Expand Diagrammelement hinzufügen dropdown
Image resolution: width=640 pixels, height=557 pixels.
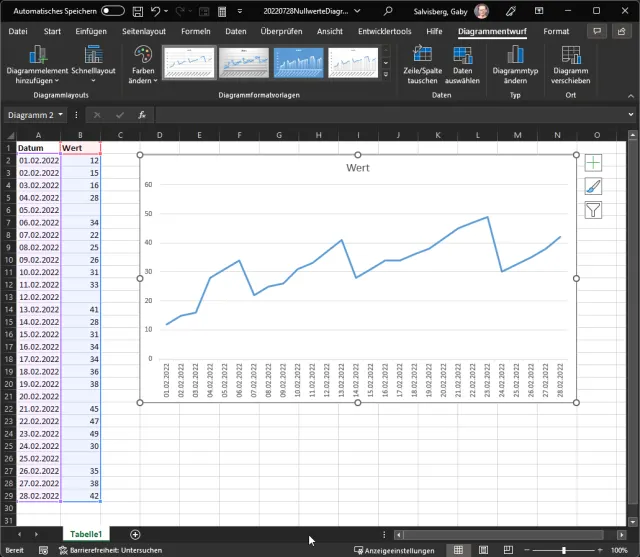click(38, 62)
